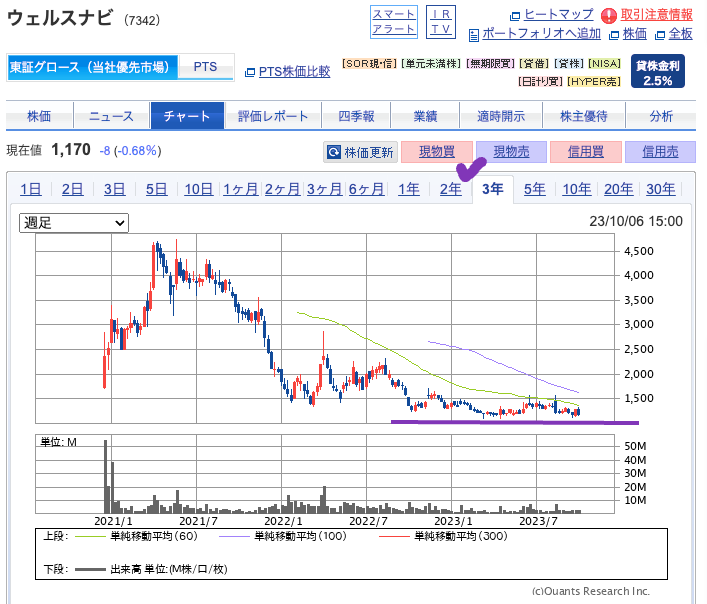Click the 単純移動平均(60) legend entry

click(x=136, y=536)
